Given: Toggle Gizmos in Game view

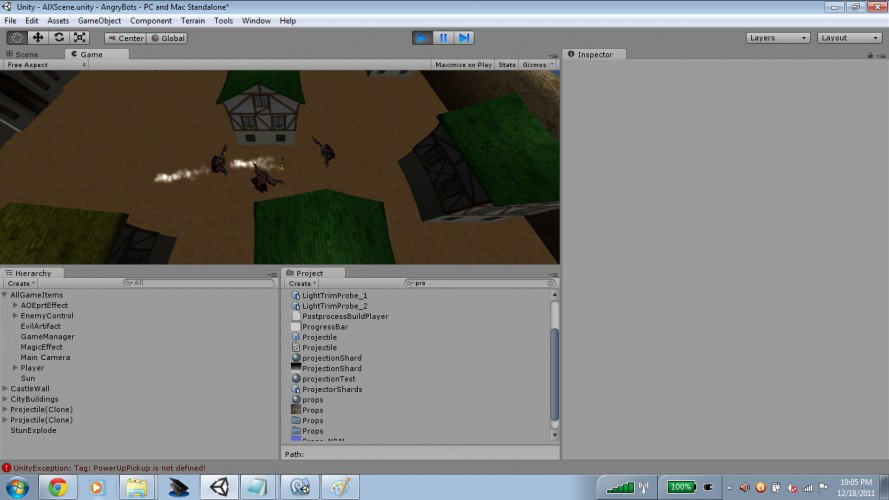Looking at the screenshot, I should [537, 65].
